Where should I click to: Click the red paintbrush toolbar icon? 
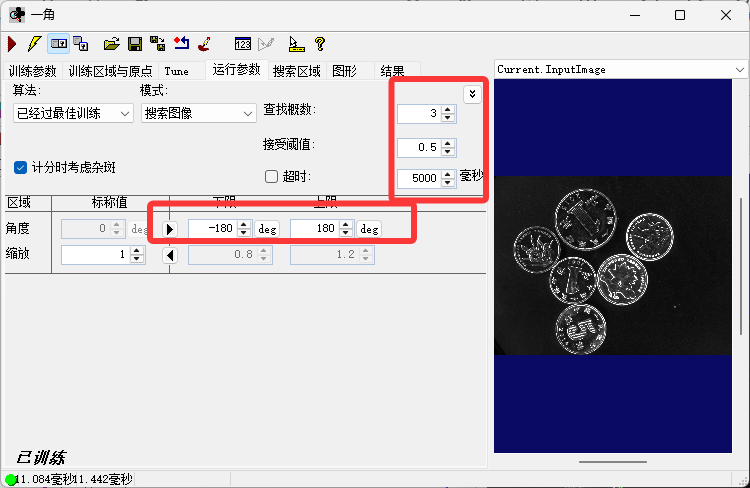pos(205,44)
